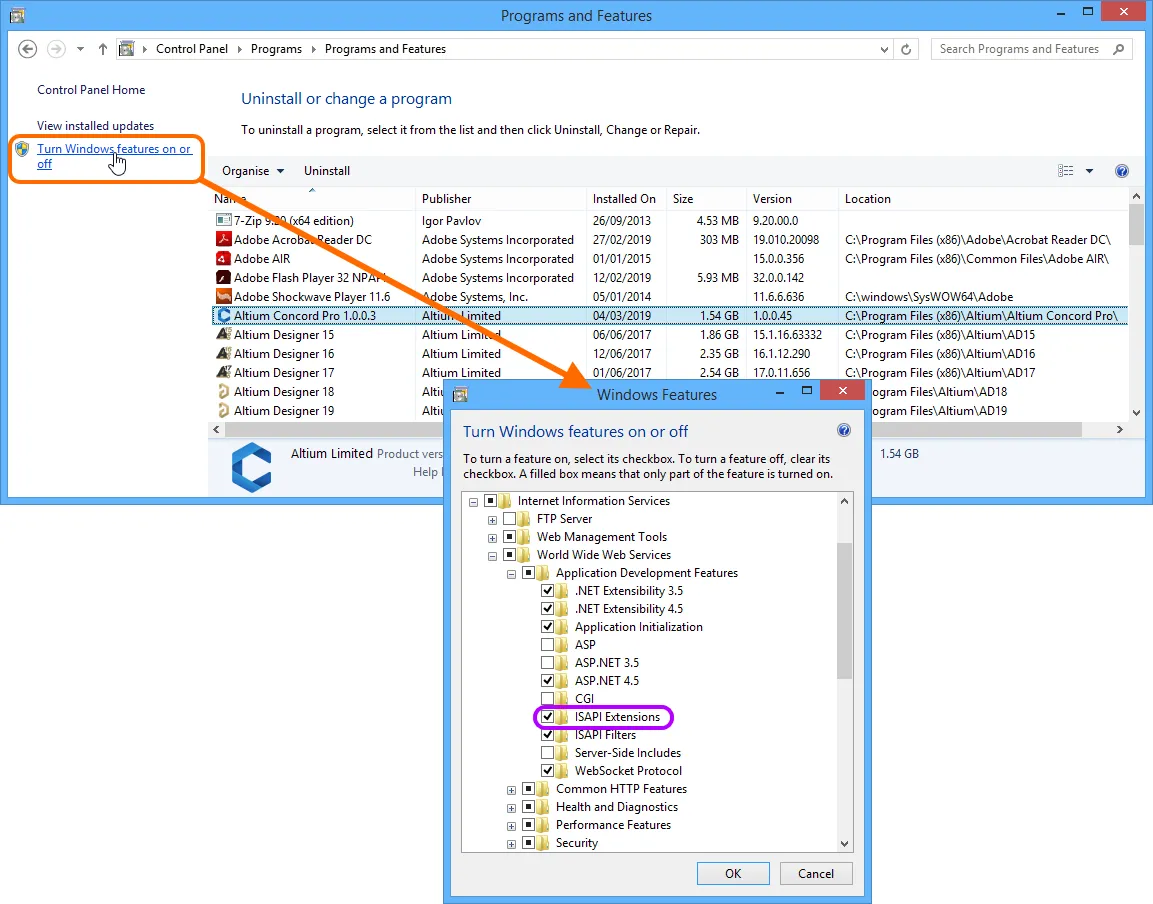The height and width of the screenshot is (904, 1153).
Task: Select Adobe Flash Player icon
Action: click(224, 277)
